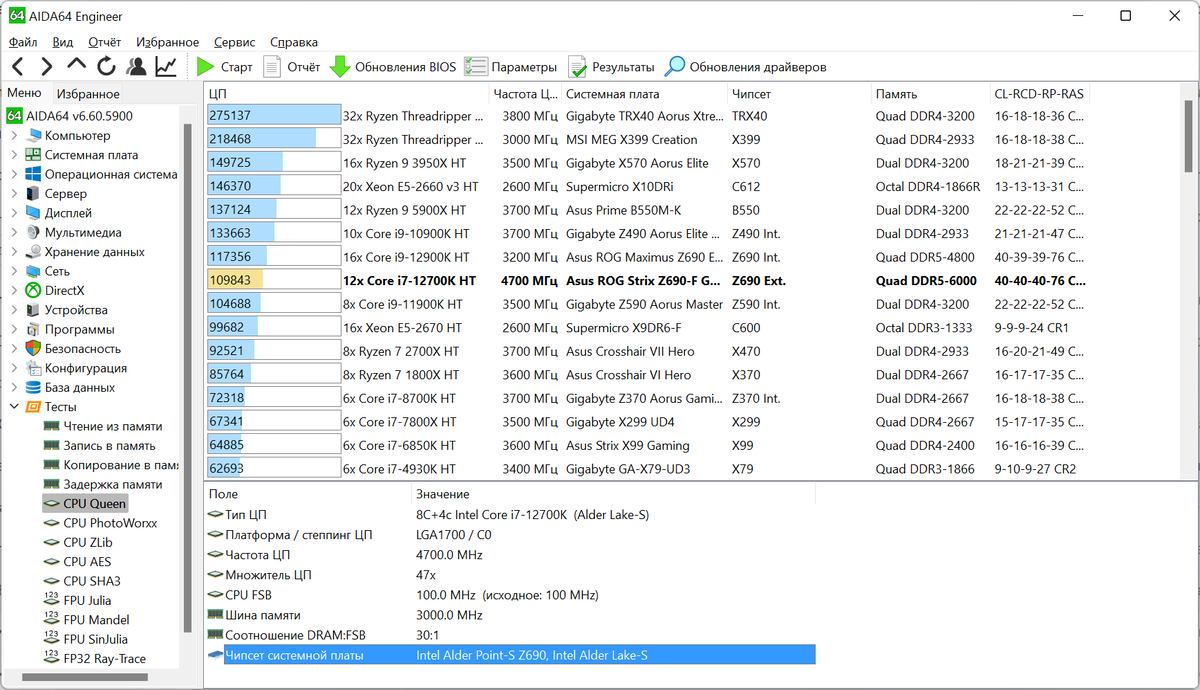
Task: Switch to the Избранное sidebar tab
Action: pyautogui.click(x=88, y=93)
